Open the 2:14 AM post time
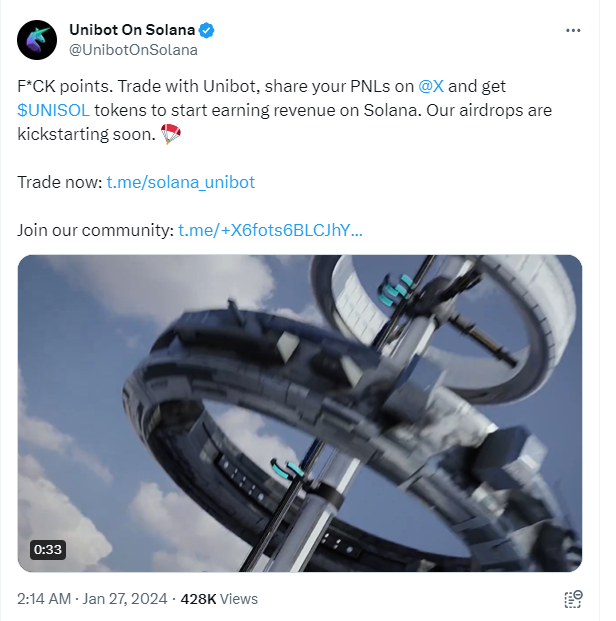The height and width of the screenshot is (621, 616). tap(44, 599)
